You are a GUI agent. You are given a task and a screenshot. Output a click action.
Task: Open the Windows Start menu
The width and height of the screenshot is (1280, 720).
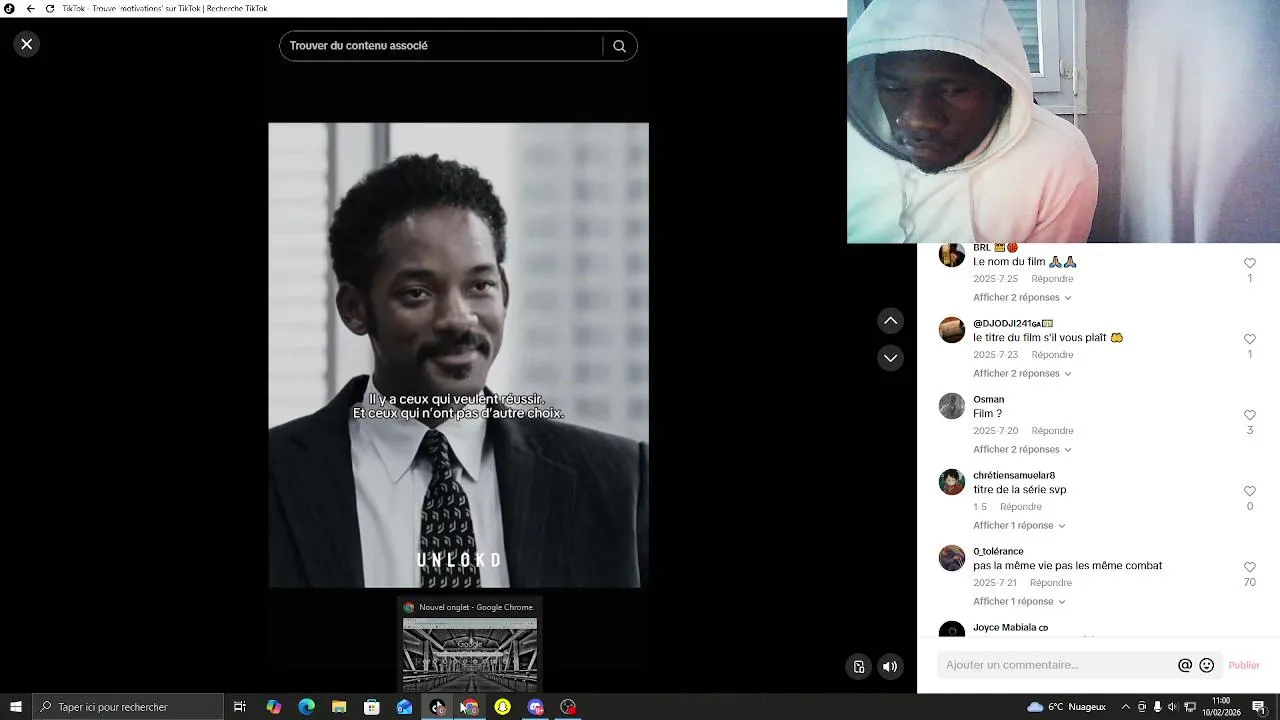tap(16, 707)
